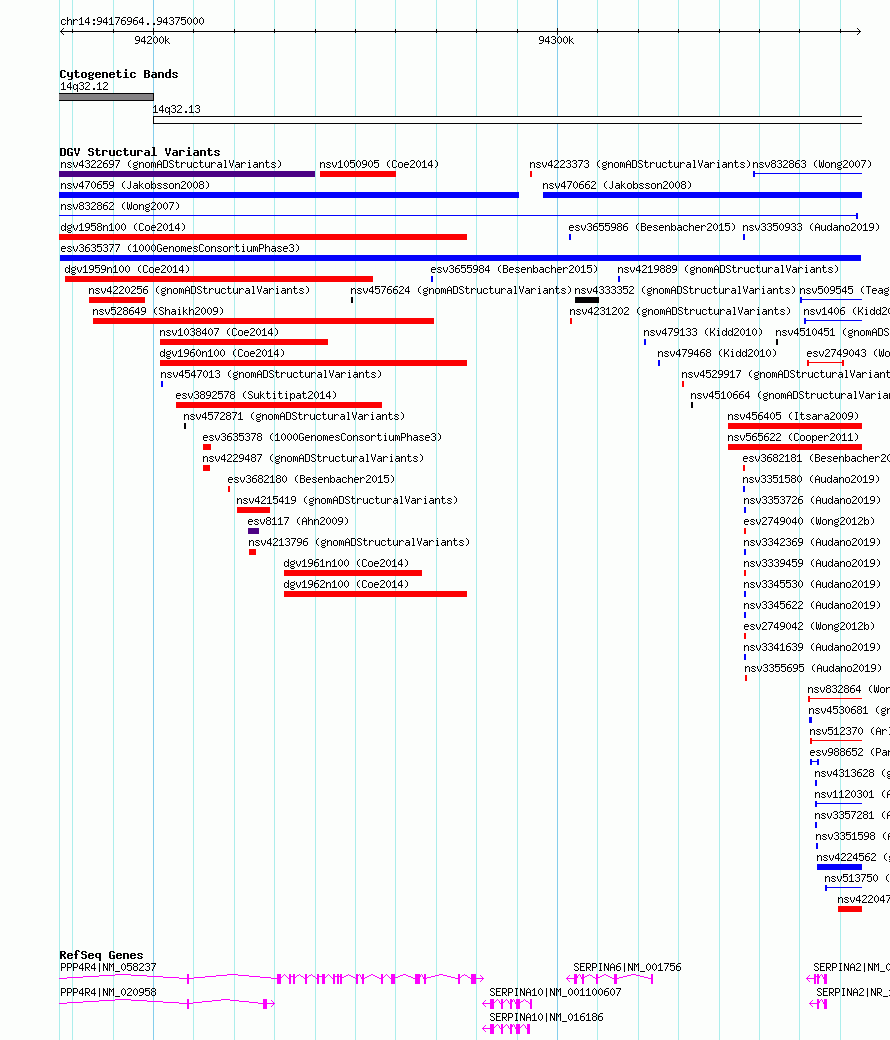Screen dimensions: 890x1040
Task: Open nsv4576624 gnomAD variant label
Action: (461, 291)
